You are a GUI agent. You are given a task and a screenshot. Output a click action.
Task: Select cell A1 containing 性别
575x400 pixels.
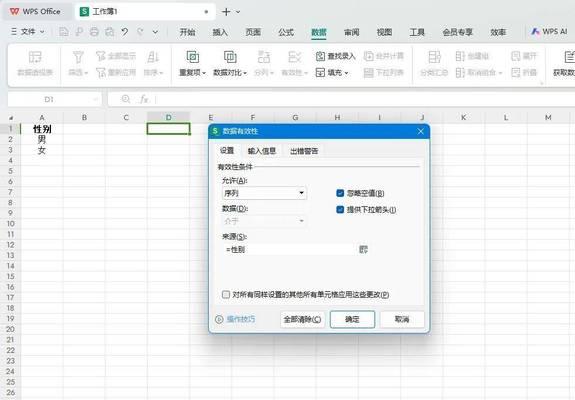point(42,129)
